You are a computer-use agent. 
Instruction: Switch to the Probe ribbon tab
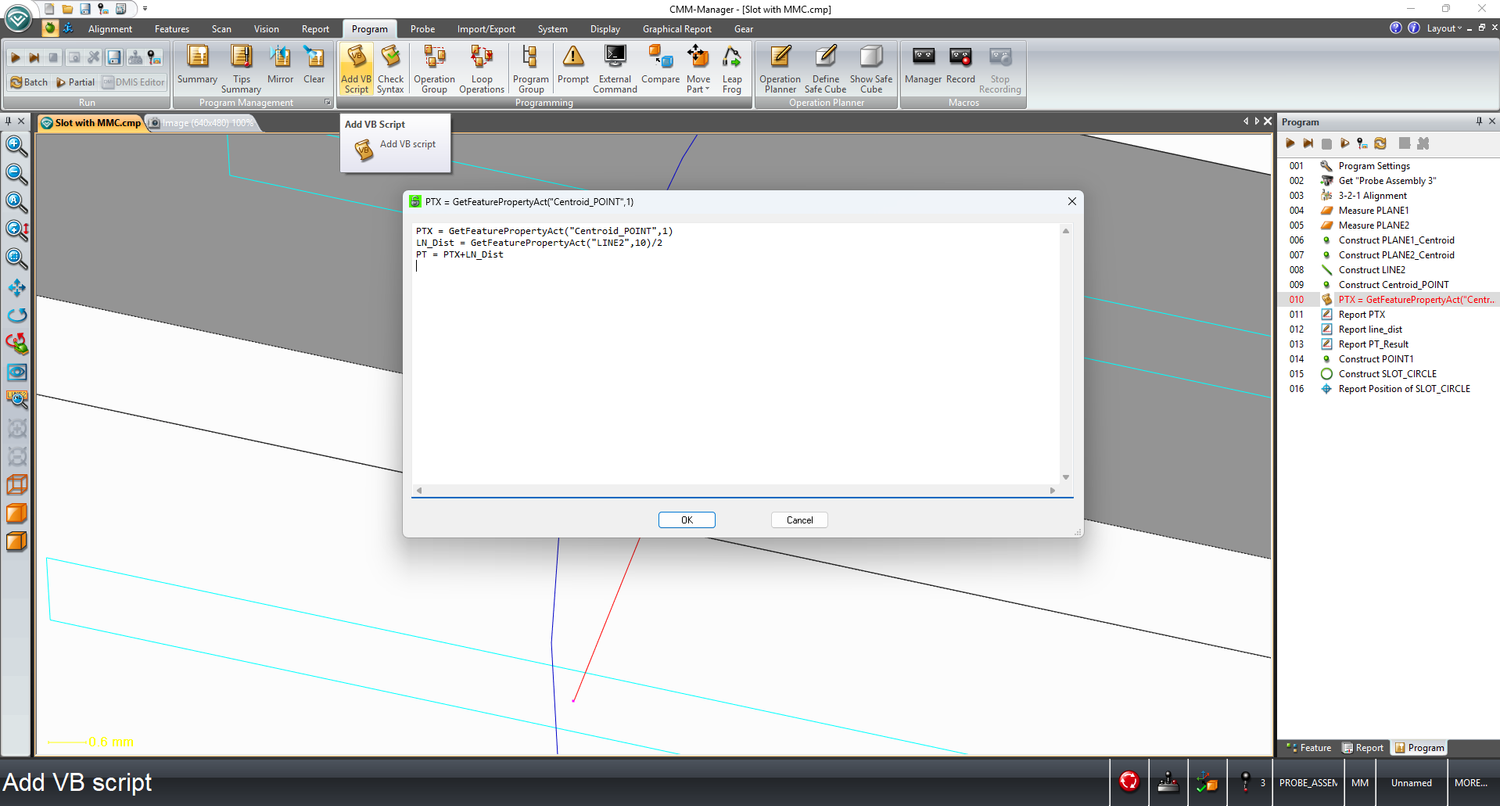[x=422, y=29]
